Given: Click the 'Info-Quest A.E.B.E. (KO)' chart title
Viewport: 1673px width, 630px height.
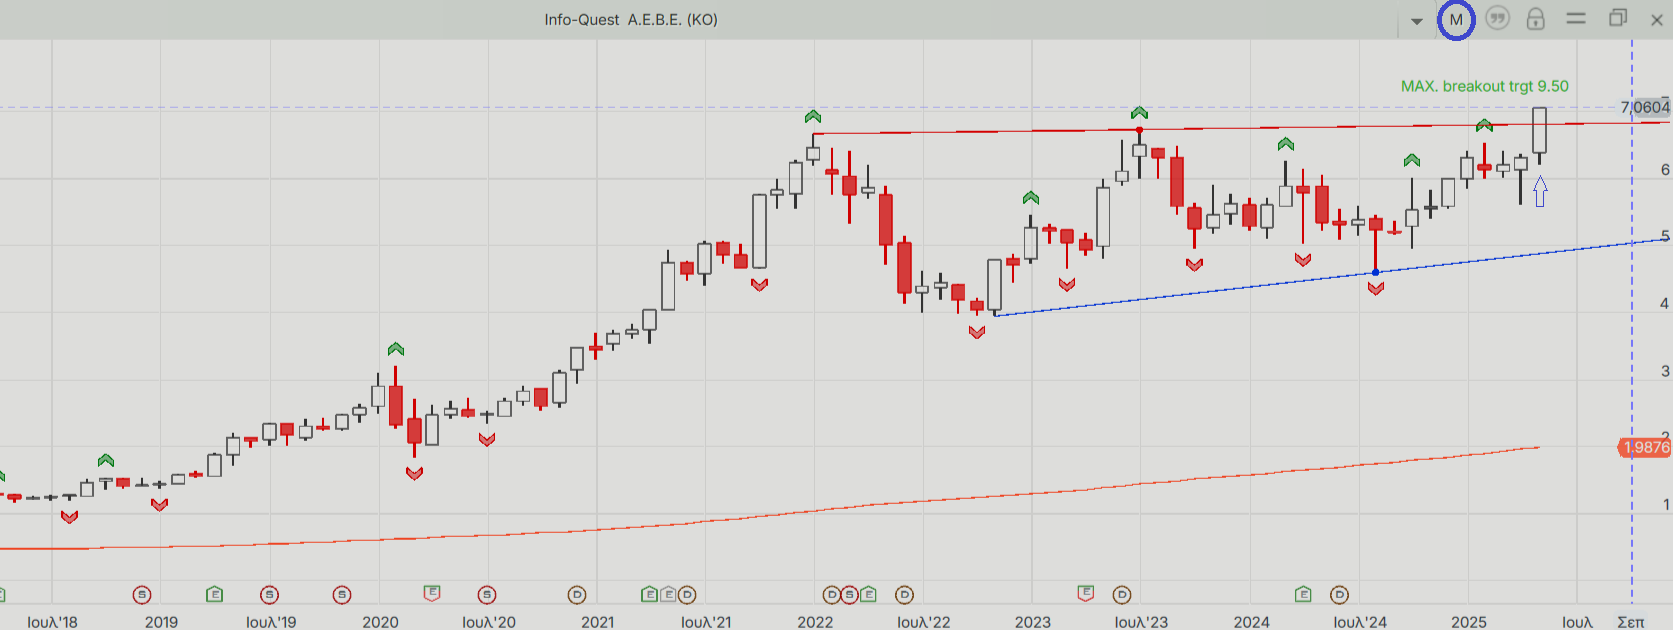Looking at the screenshot, I should click(631, 19).
